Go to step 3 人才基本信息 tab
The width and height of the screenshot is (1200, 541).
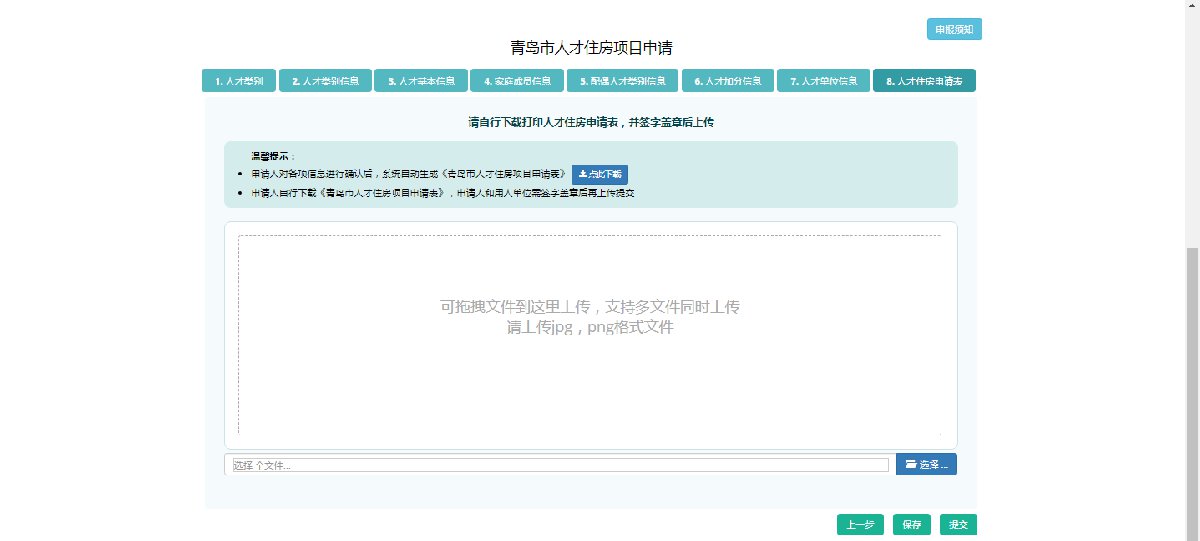(421, 81)
